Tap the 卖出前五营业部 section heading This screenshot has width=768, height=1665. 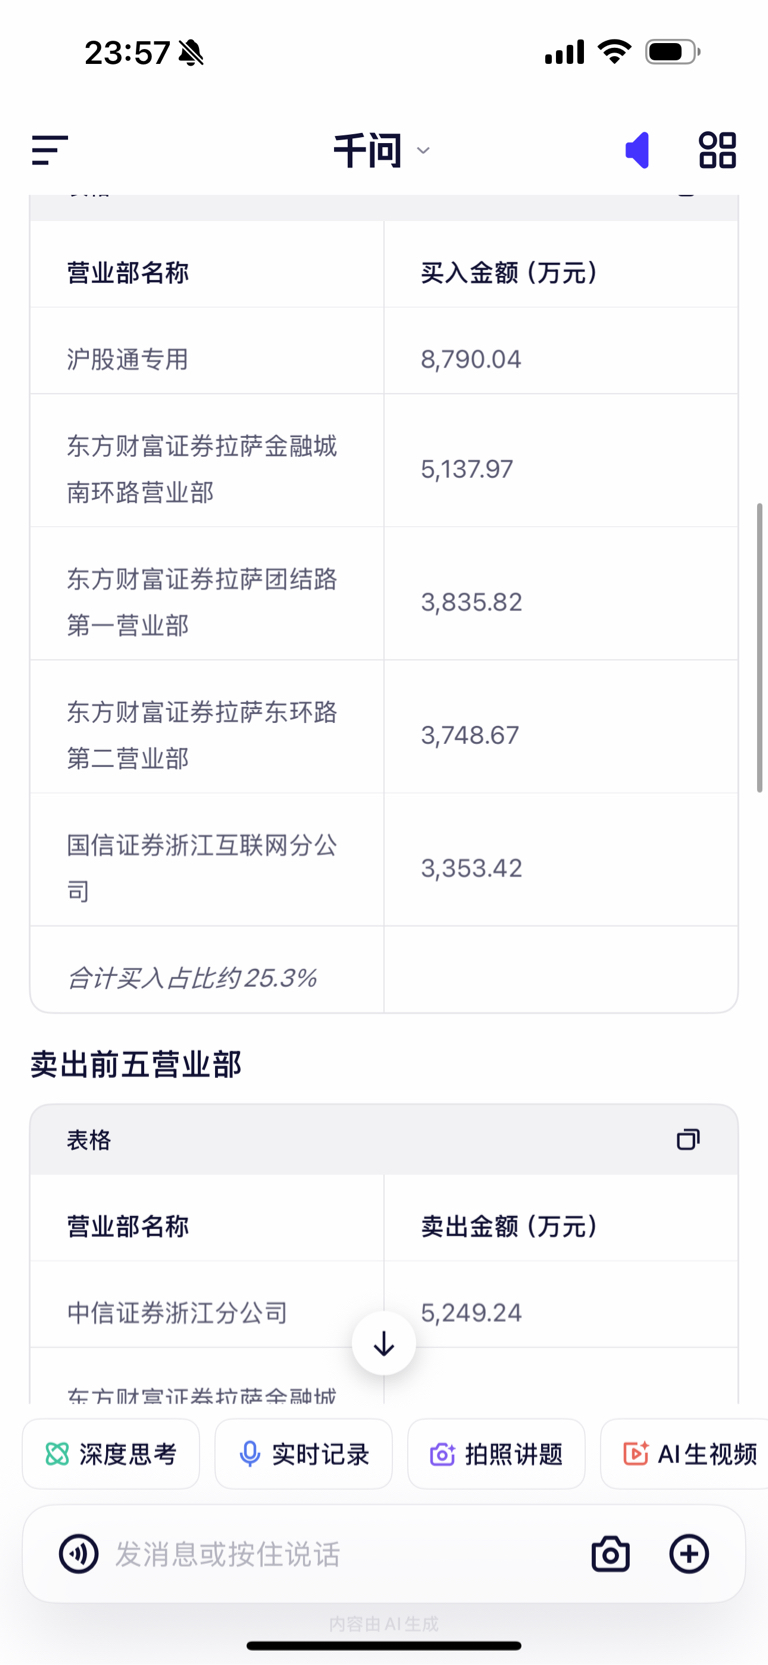(136, 1065)
